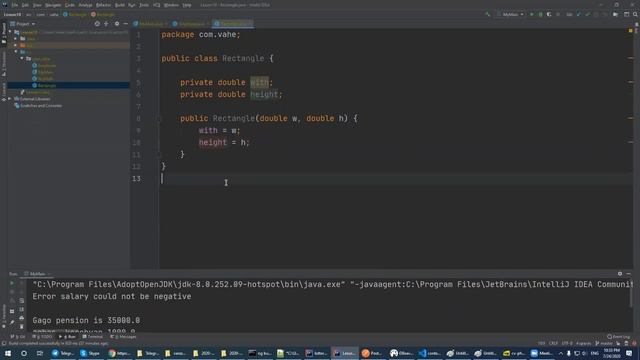Open the Help menu

point(187,5)
